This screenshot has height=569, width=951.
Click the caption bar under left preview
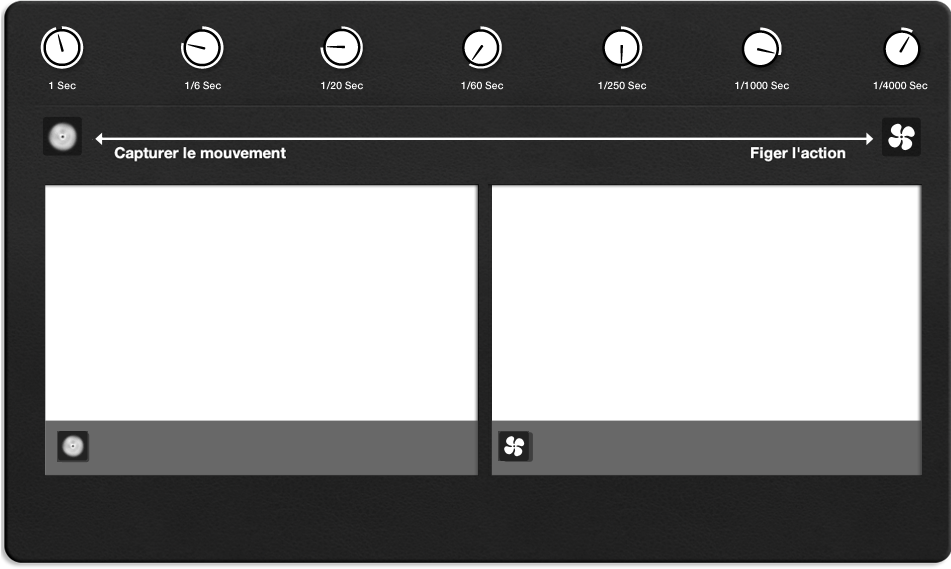(x=280, y=447)
